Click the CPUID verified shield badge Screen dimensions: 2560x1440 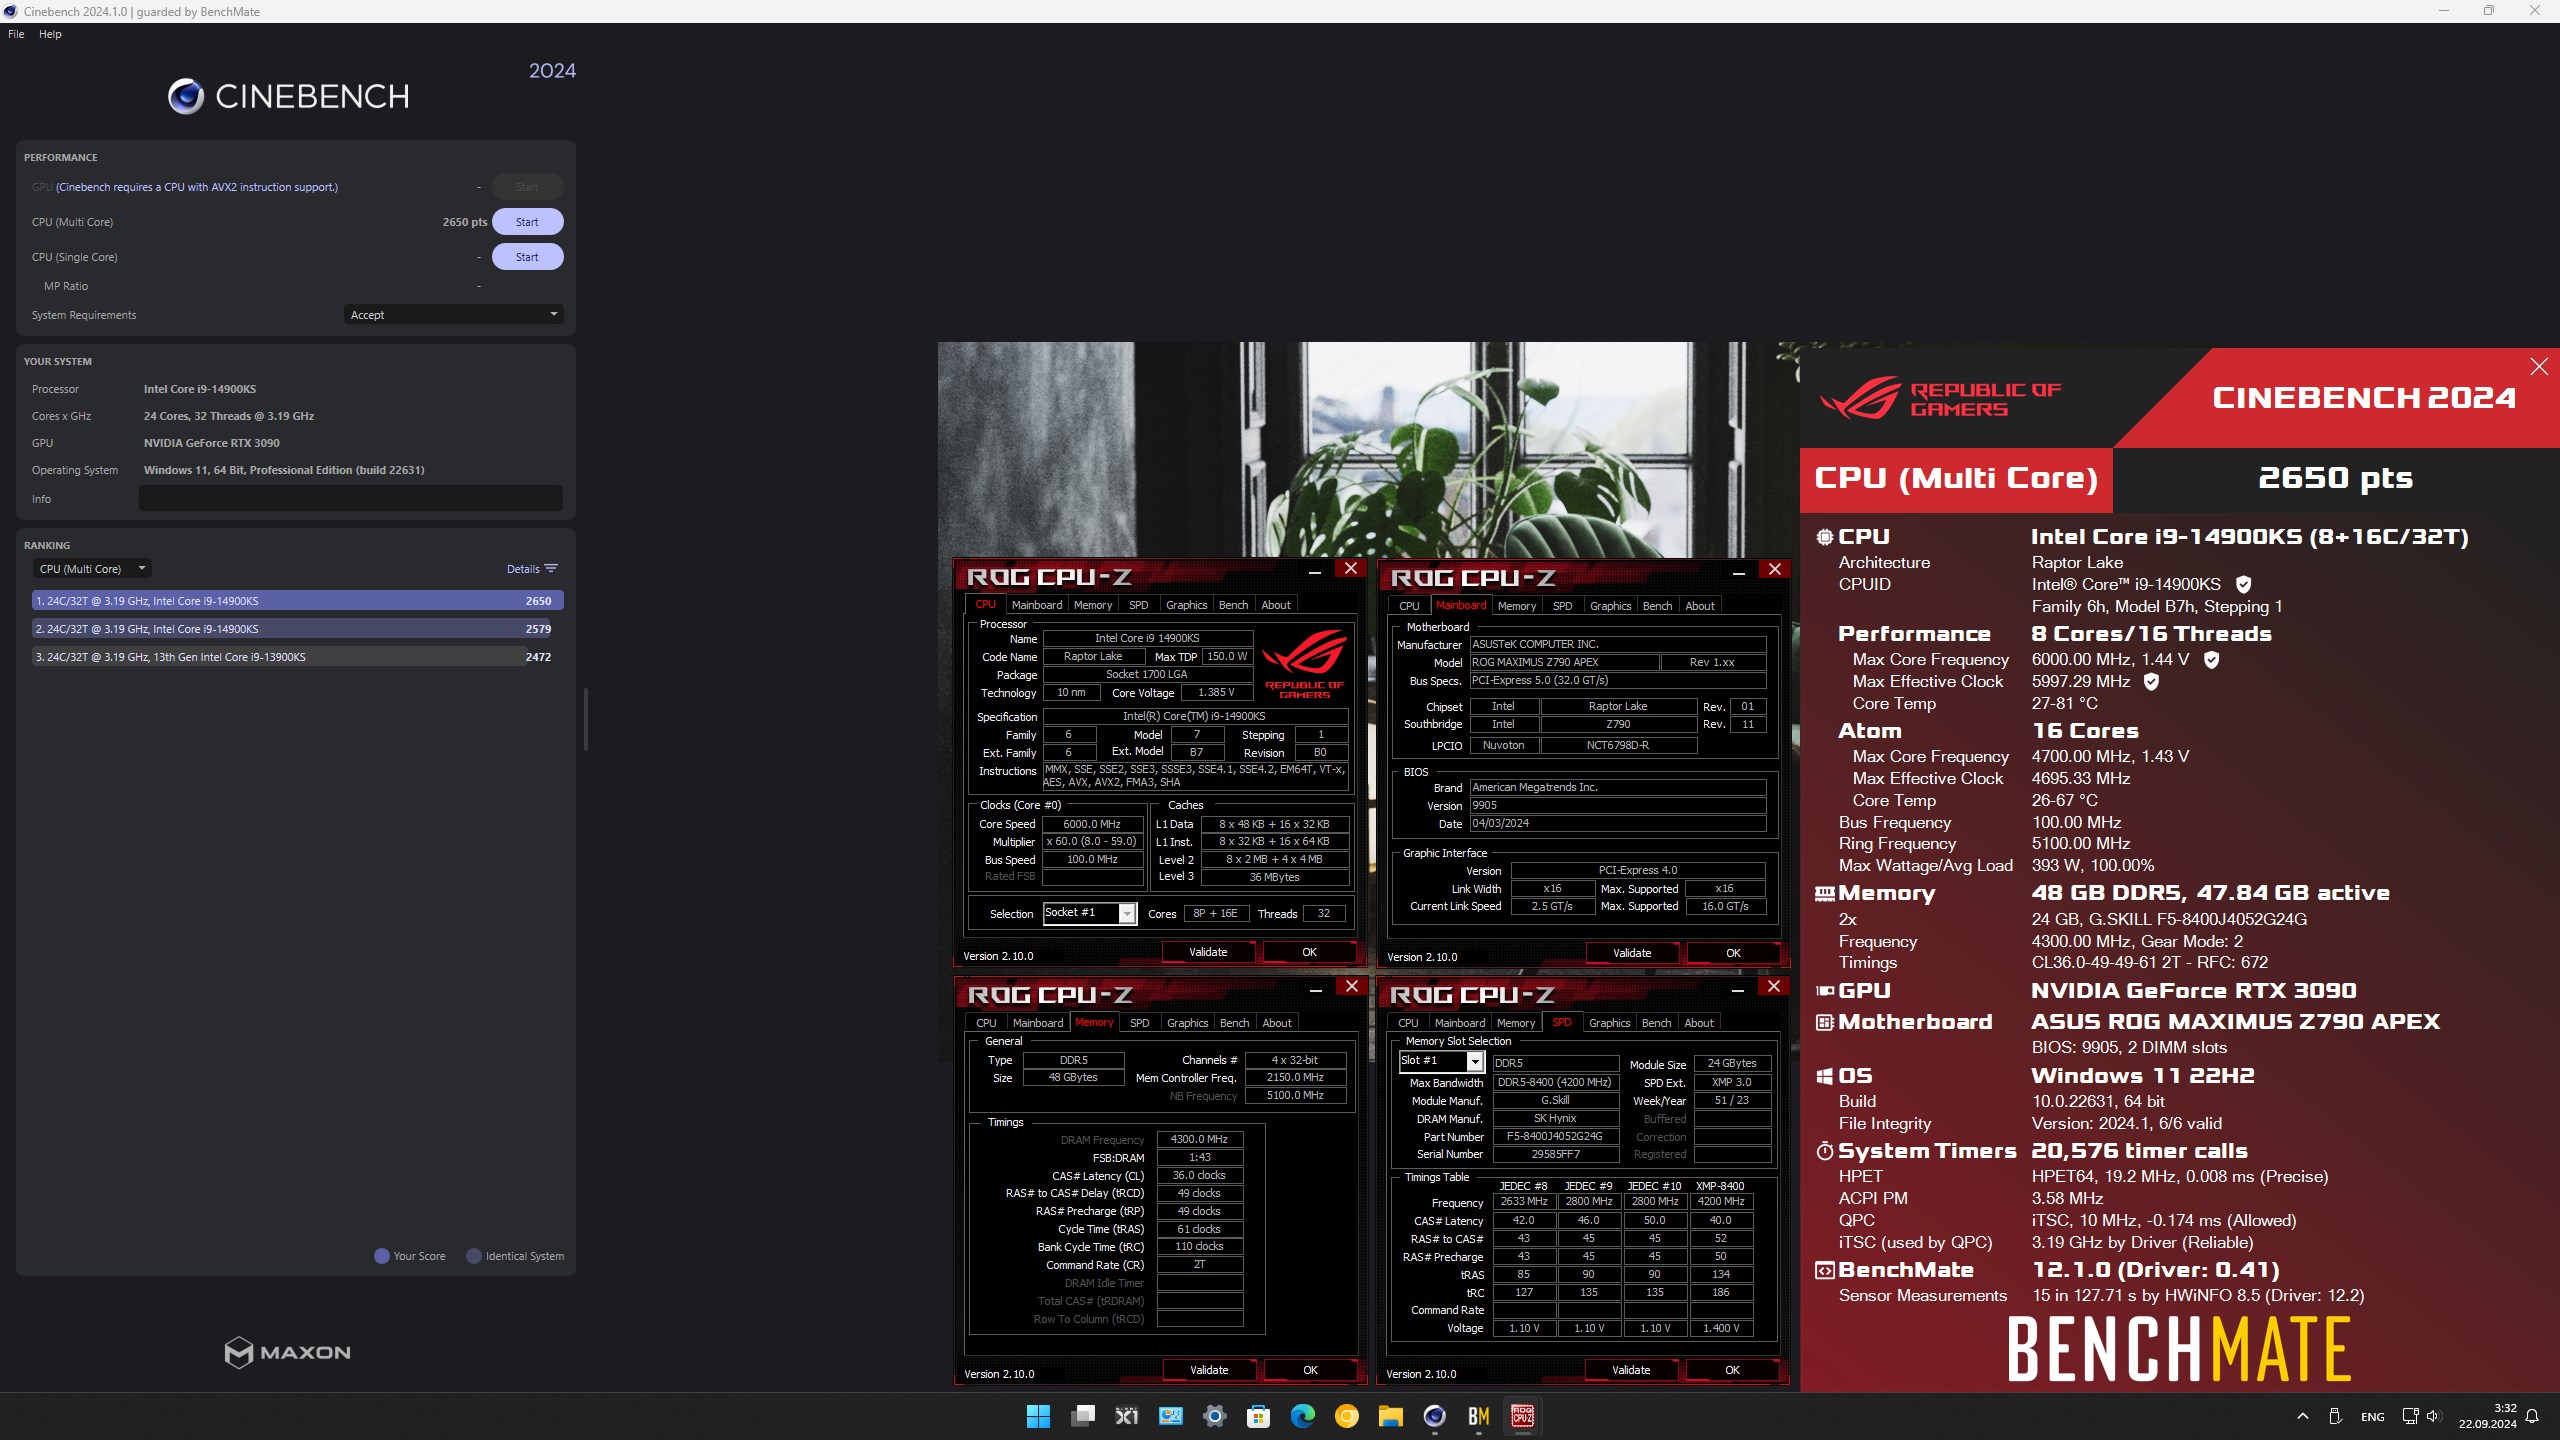click(x=2243, y=584)
